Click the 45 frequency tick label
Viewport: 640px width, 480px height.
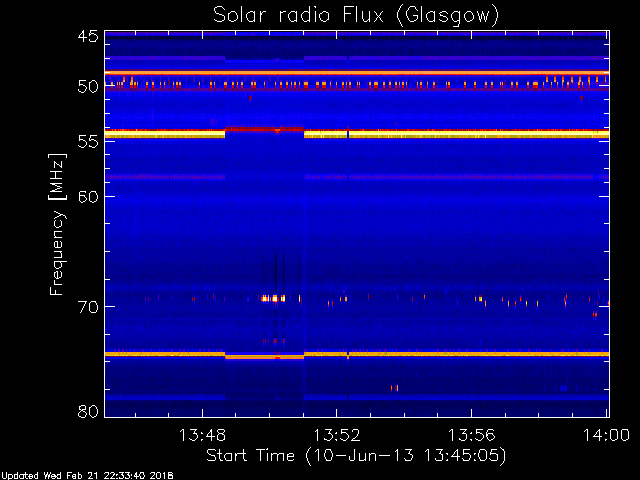point(88,36)
